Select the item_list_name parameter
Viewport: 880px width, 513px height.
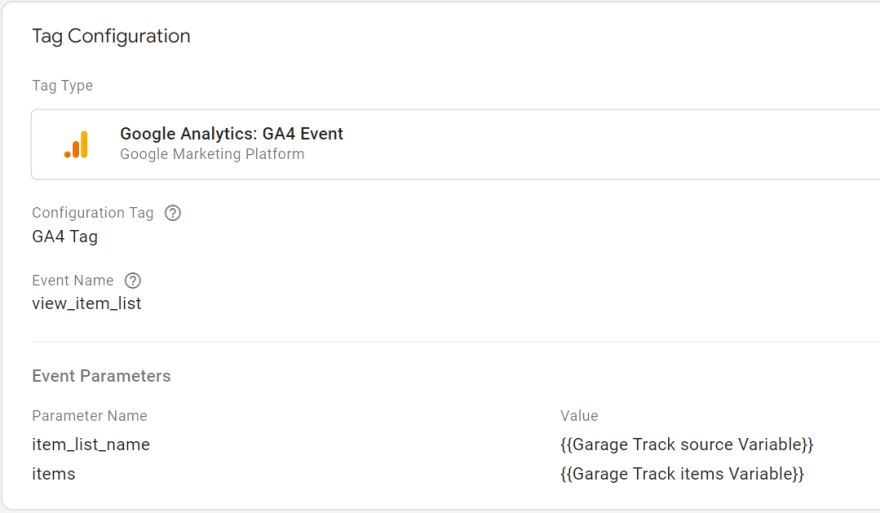tap(91, 444)
